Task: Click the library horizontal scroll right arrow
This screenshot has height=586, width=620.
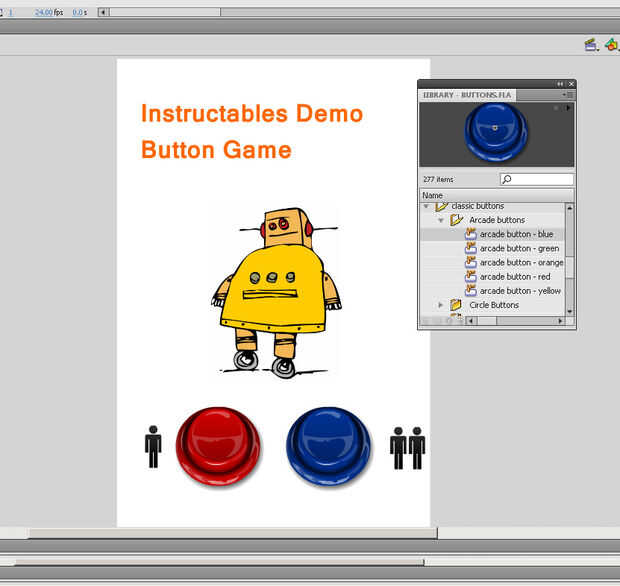Action: 560,321
